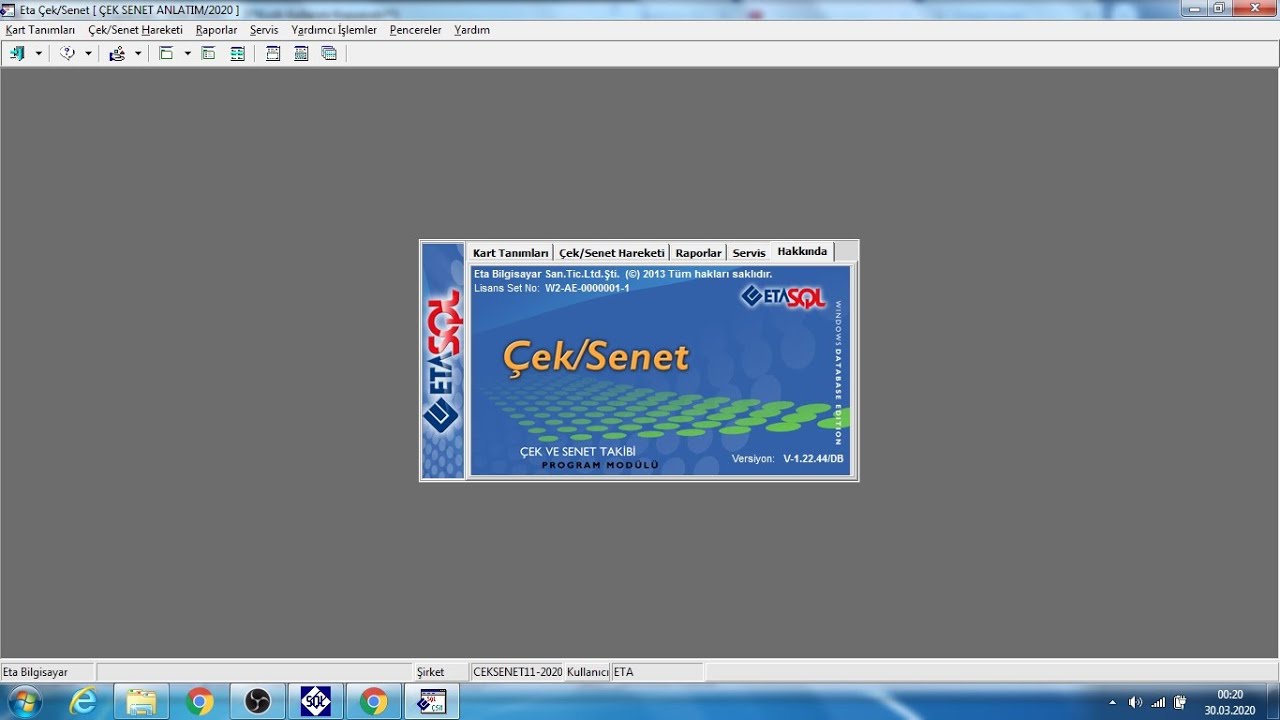The height and width of the screenshot is (720, 1280).
Task: Open the Yardım menu
Action: (x=472, y=30)
